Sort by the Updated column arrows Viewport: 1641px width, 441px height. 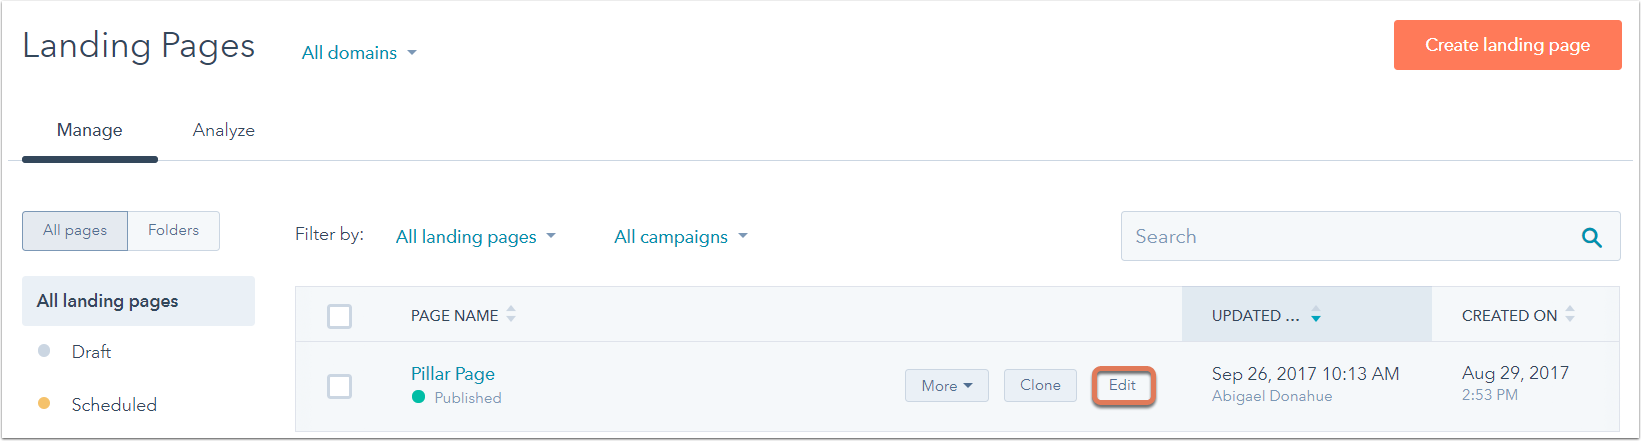(x=1316, y=316)
